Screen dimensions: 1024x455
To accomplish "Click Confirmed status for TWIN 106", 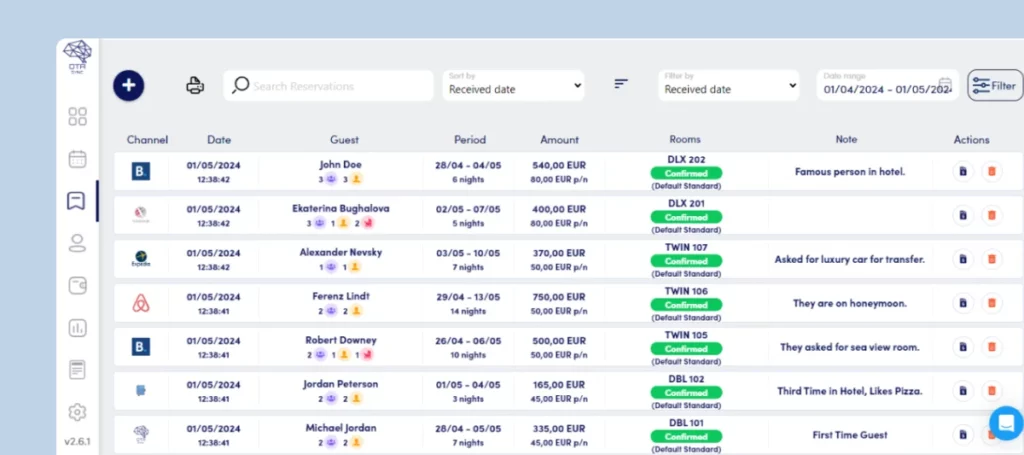I will point(686,304).
